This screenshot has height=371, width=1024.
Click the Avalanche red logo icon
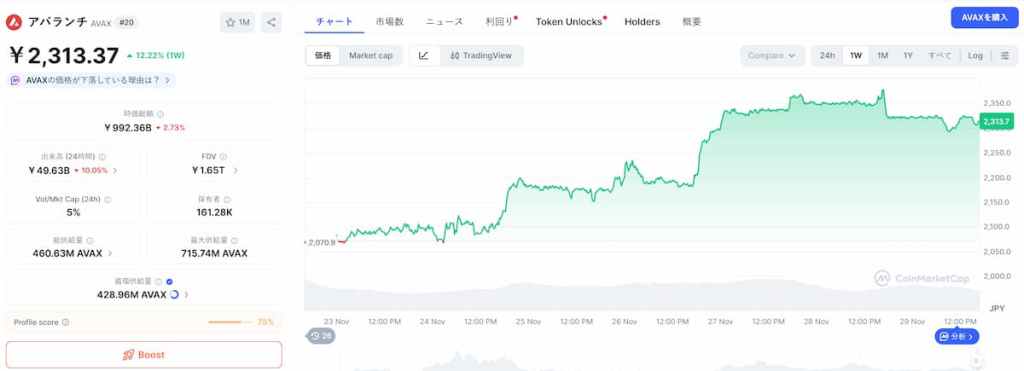(14, 22)
